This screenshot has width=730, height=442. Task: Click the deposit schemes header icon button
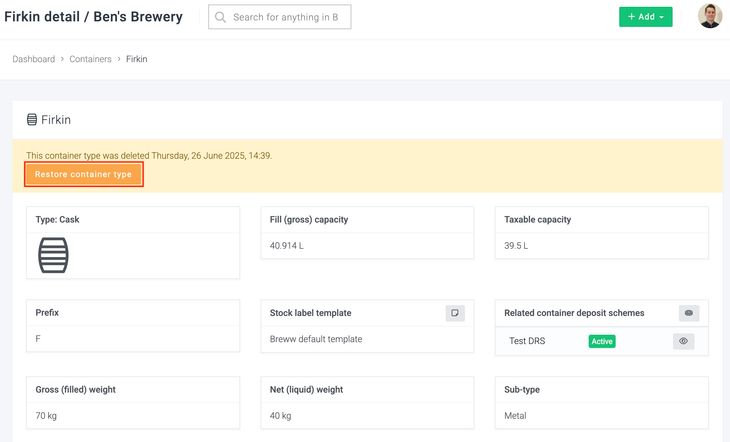[x=688, y=313]
